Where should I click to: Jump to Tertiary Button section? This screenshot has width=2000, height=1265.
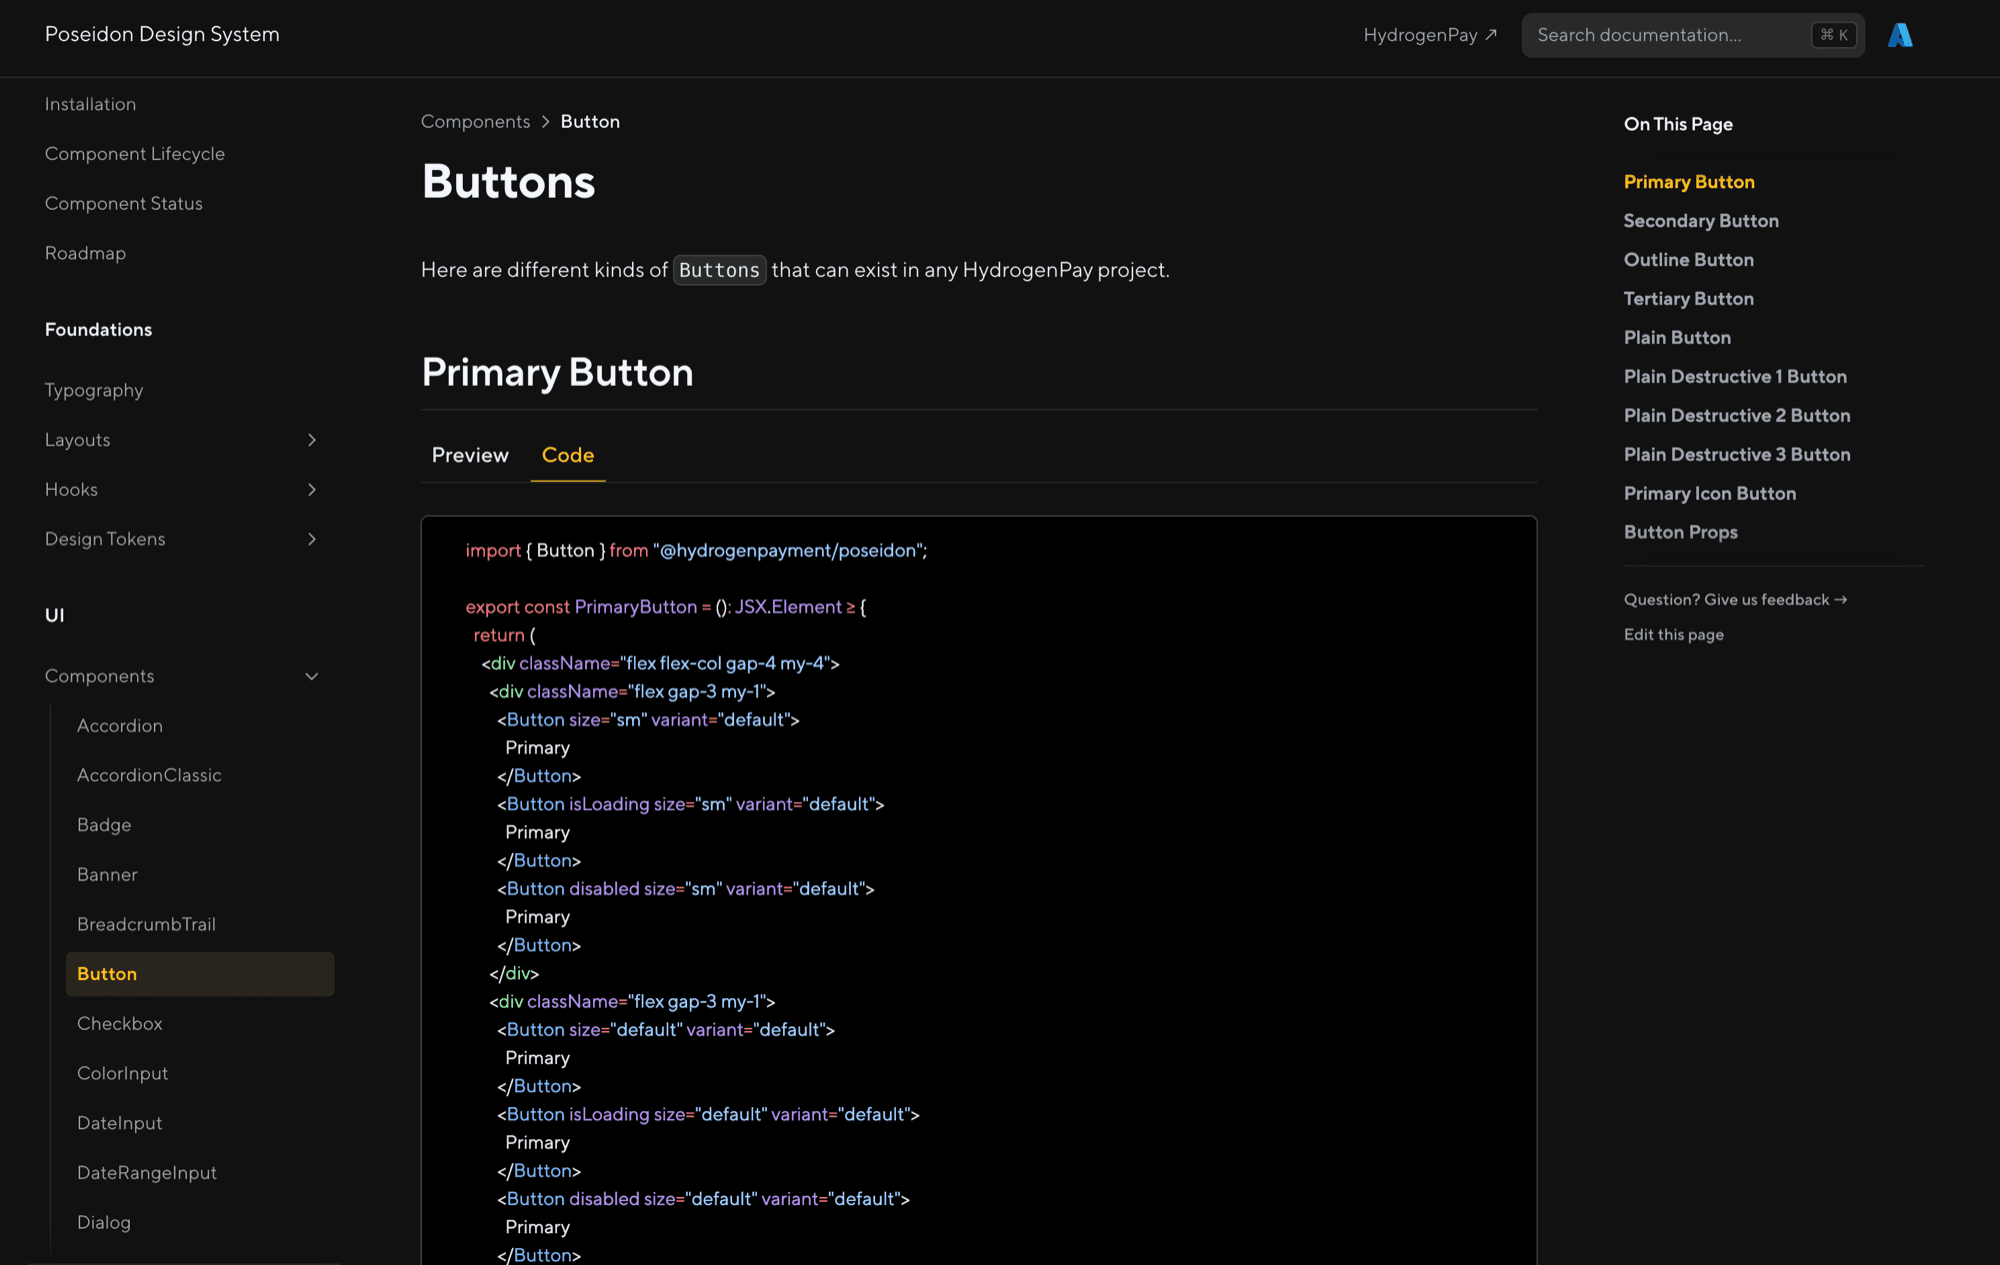pos(1689,299)
